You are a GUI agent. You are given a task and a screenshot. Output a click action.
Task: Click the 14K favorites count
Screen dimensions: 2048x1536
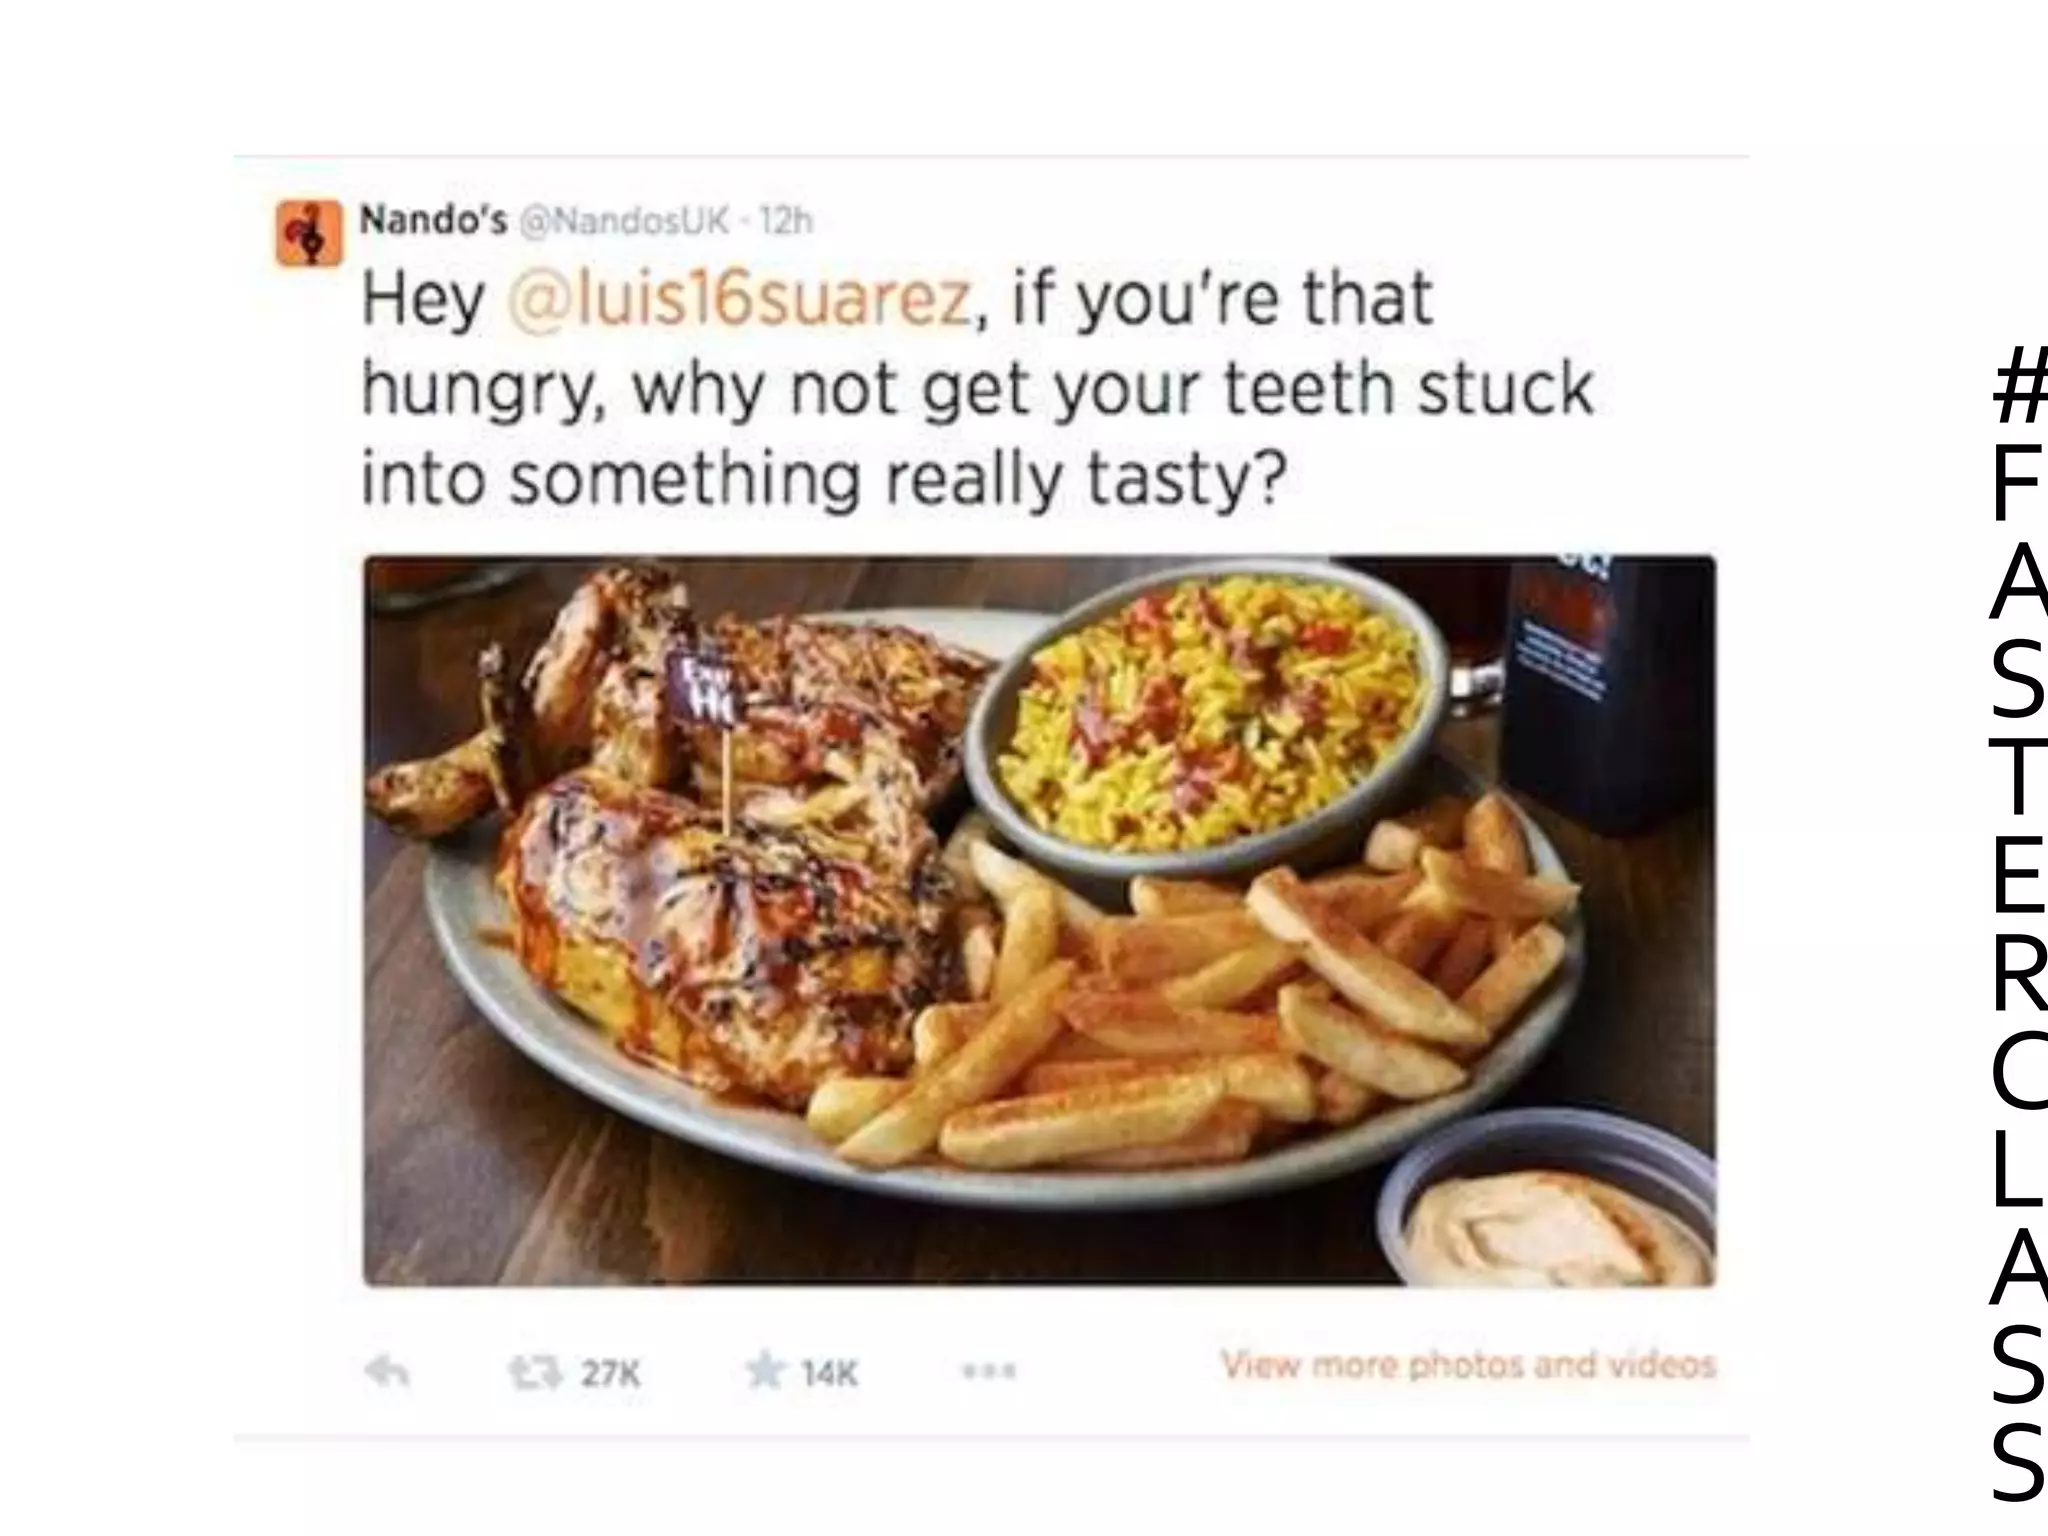tap(829, 1373)
